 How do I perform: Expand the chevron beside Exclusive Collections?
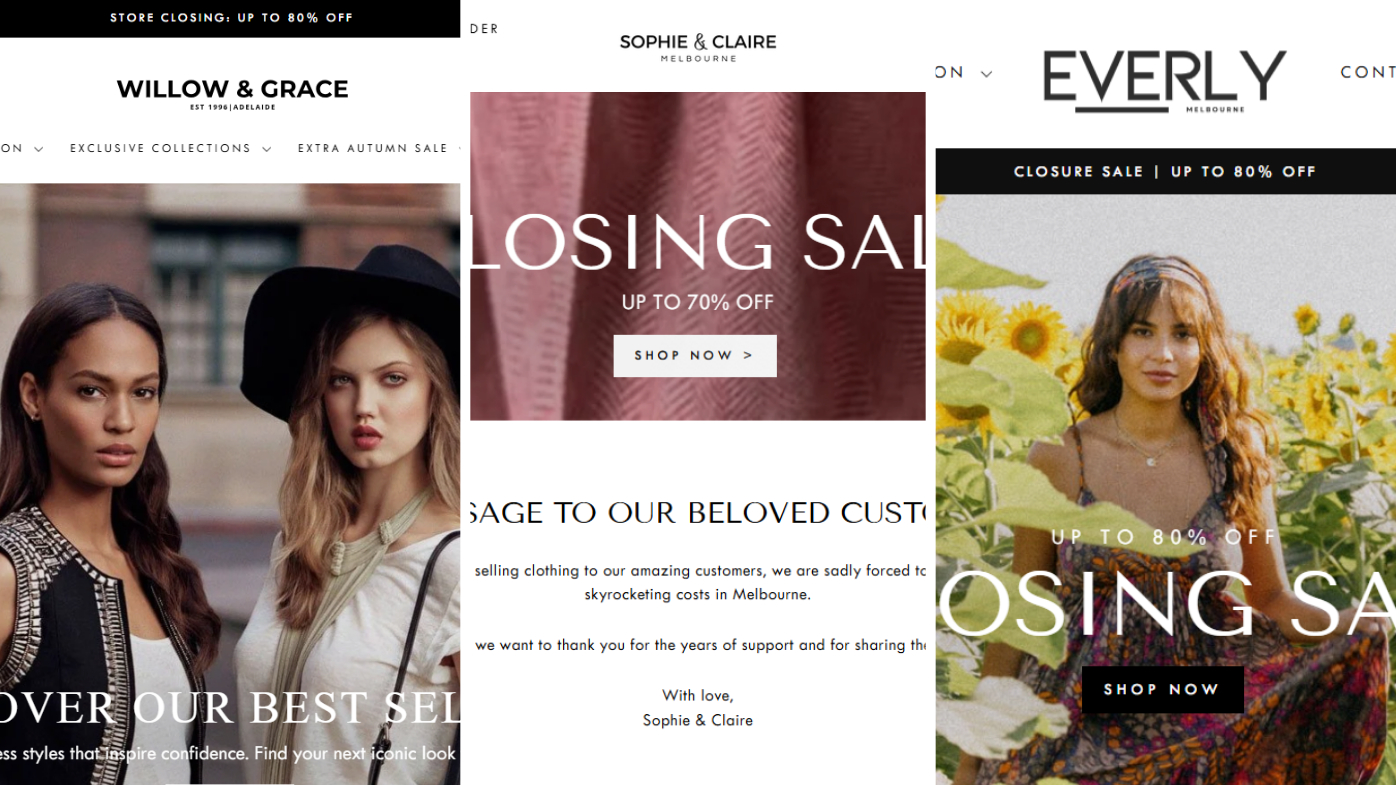(x=267, y=150)
